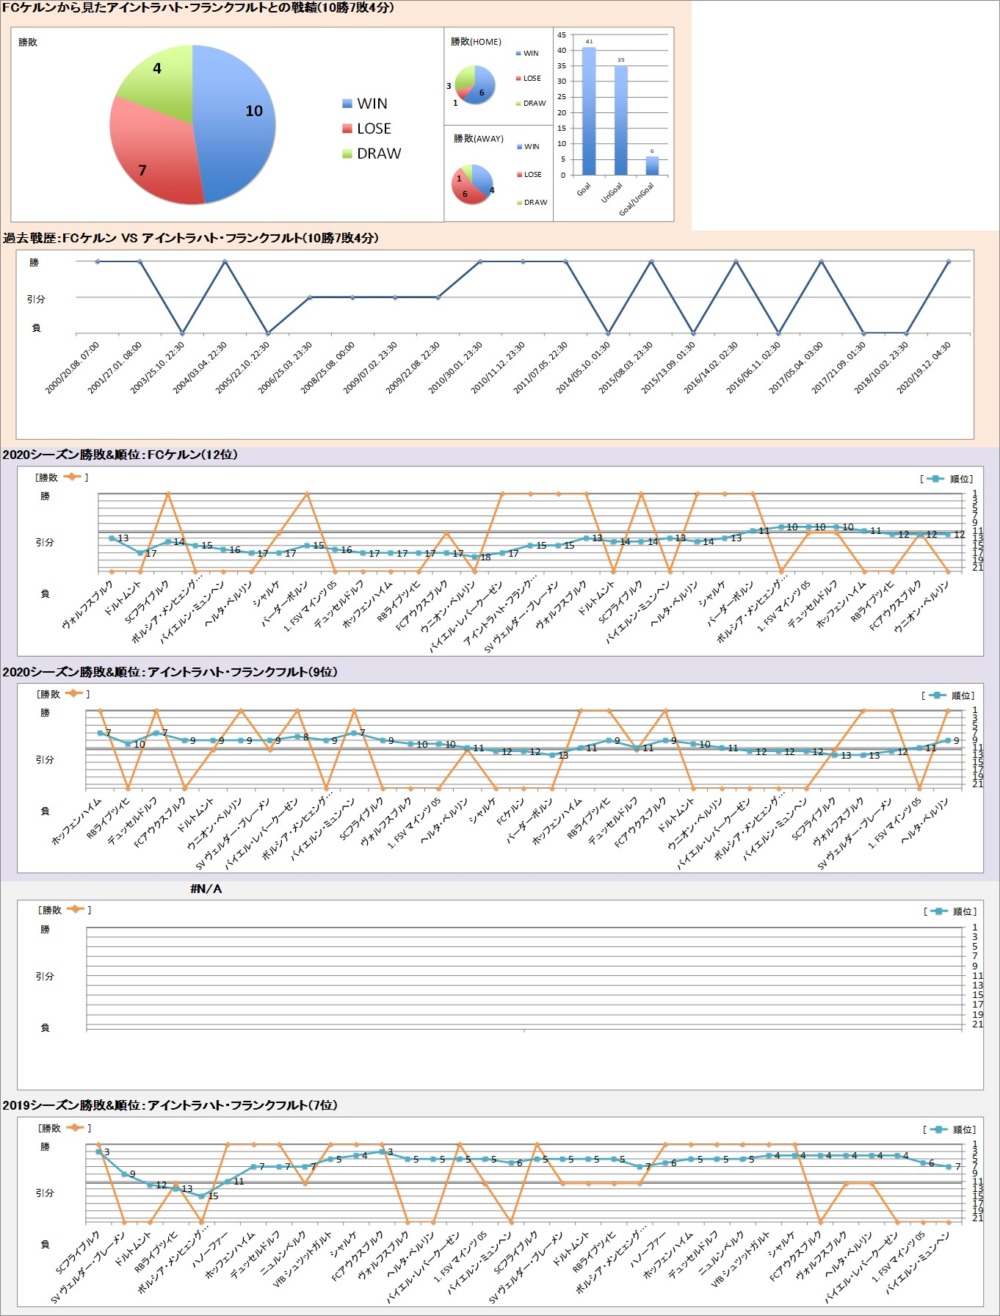1000x1316 pixels.
Task: Select the blue WIN swatch in the large pie legend
Action: pos(347,103)
